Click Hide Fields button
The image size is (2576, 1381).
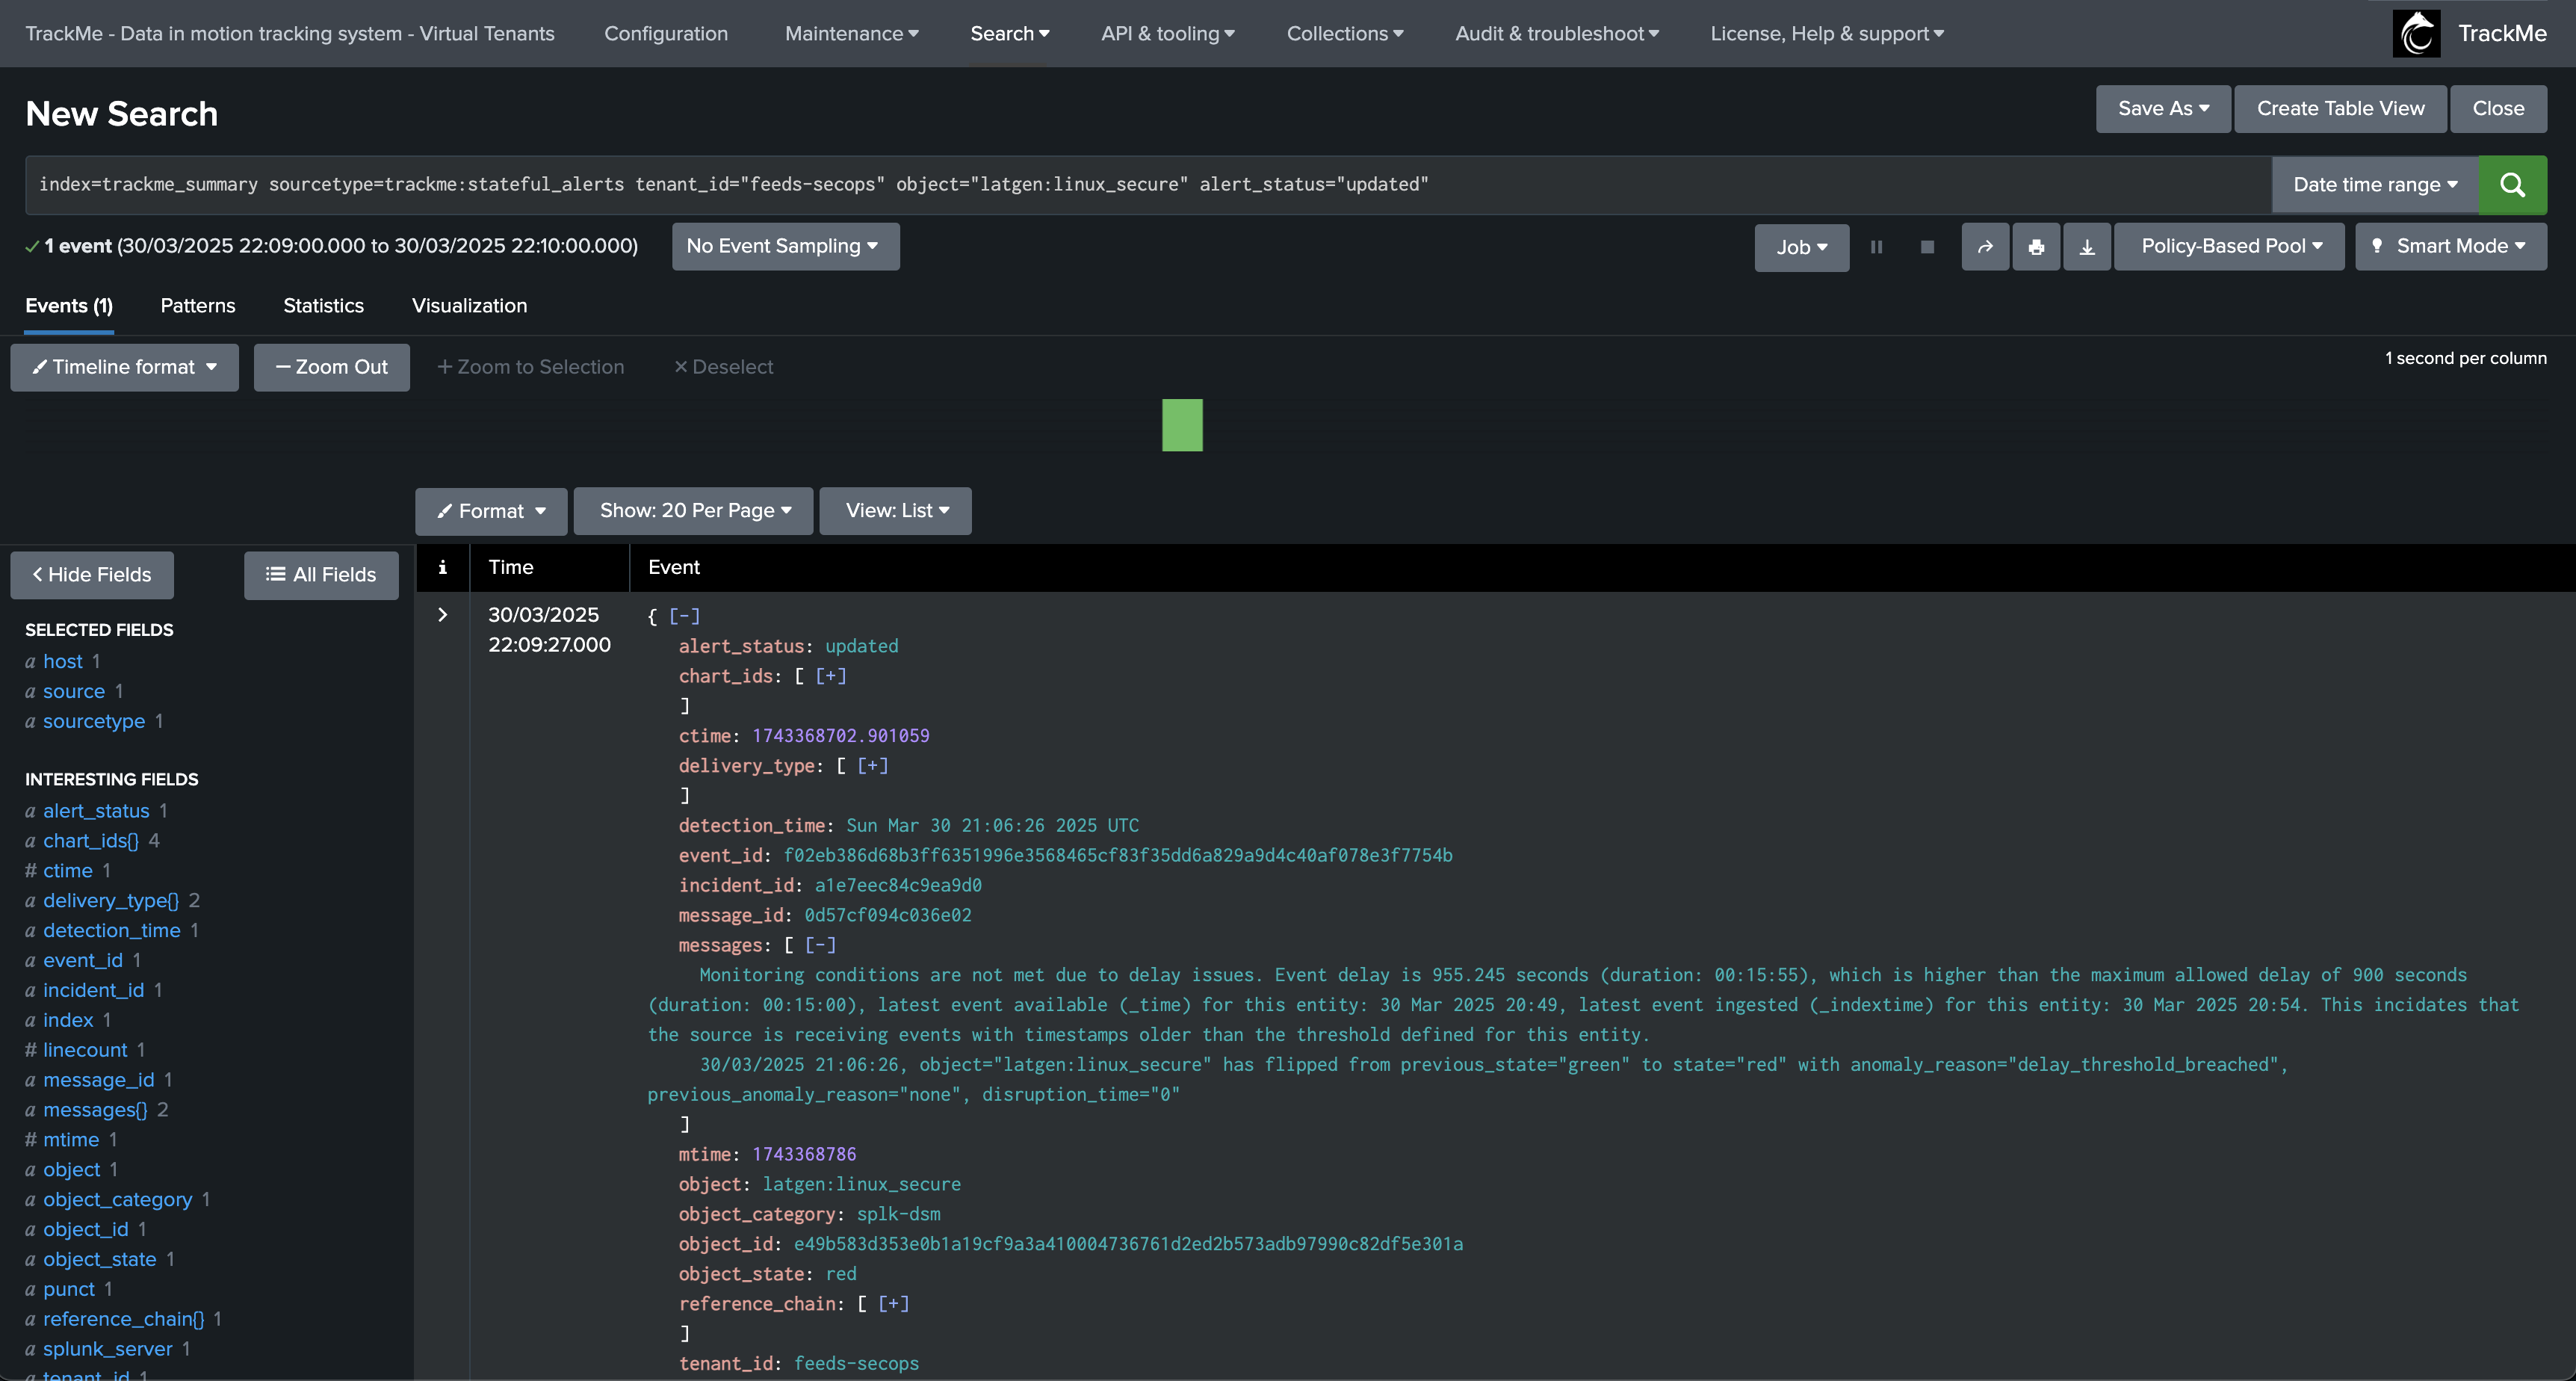click(92, 576)
